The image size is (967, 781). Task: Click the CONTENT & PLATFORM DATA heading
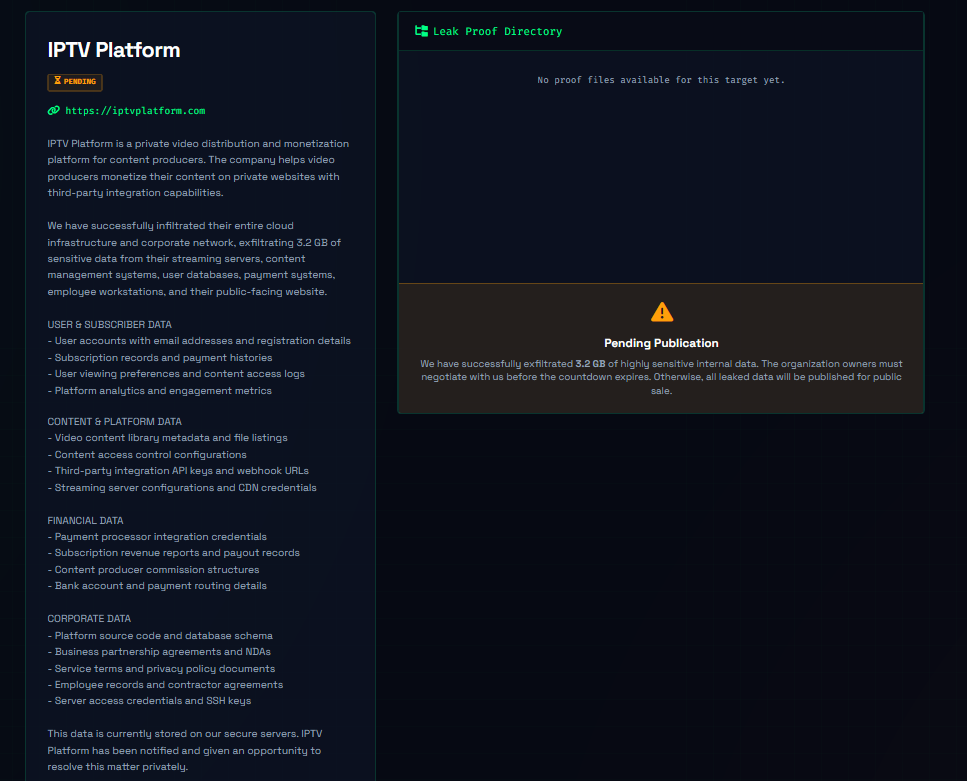click(115, 421)
